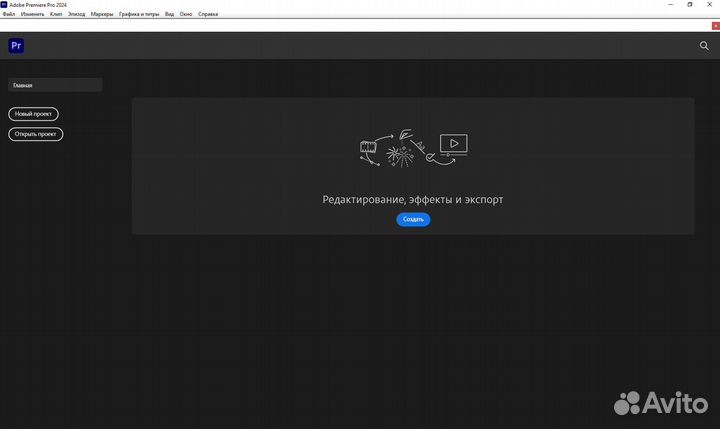The image size is (720, 429).
Task: Click the Открыть проект button
Action: click(36, 134)
